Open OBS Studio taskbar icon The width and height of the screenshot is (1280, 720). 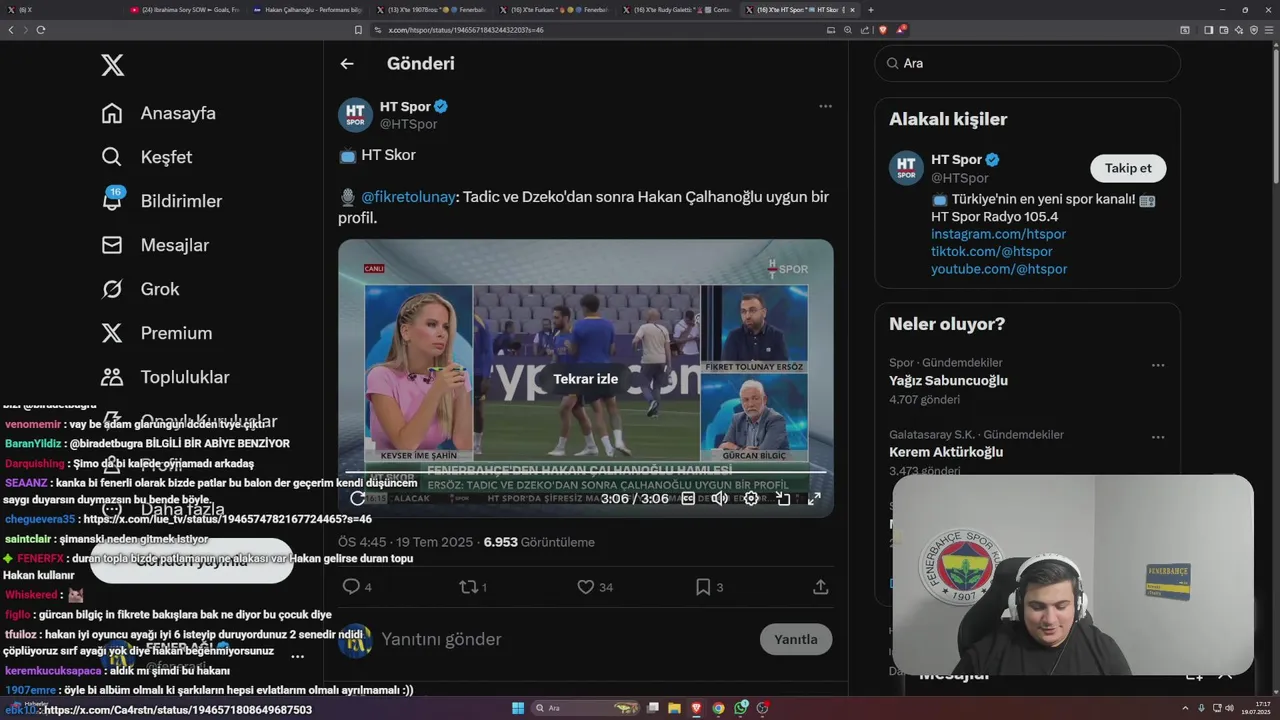click(x=763, y=708)
